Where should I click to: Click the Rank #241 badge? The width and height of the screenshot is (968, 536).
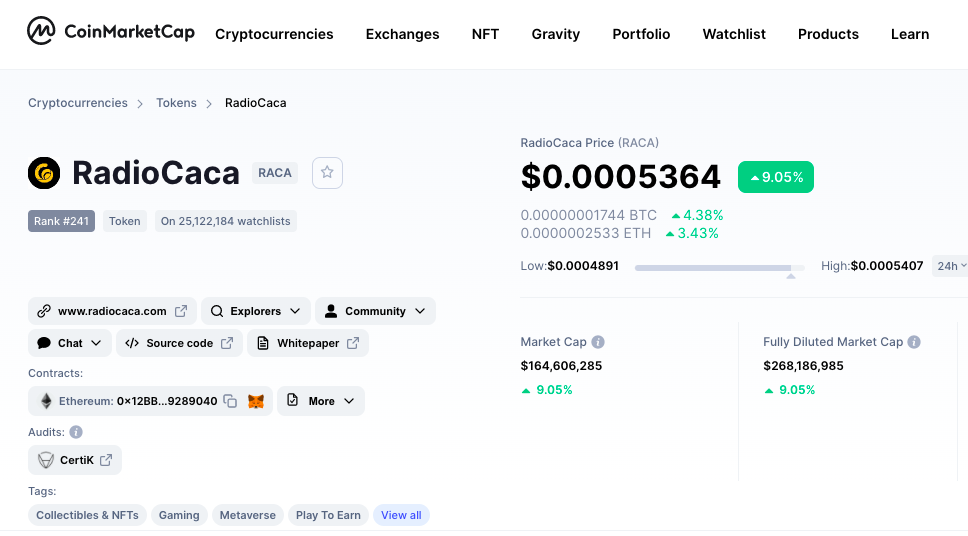61,221
